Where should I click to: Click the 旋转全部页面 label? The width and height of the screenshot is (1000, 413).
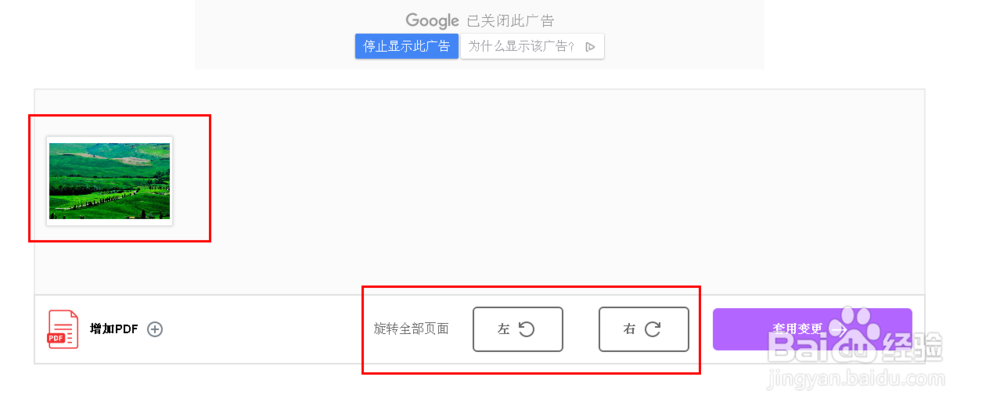coord(411,329)
